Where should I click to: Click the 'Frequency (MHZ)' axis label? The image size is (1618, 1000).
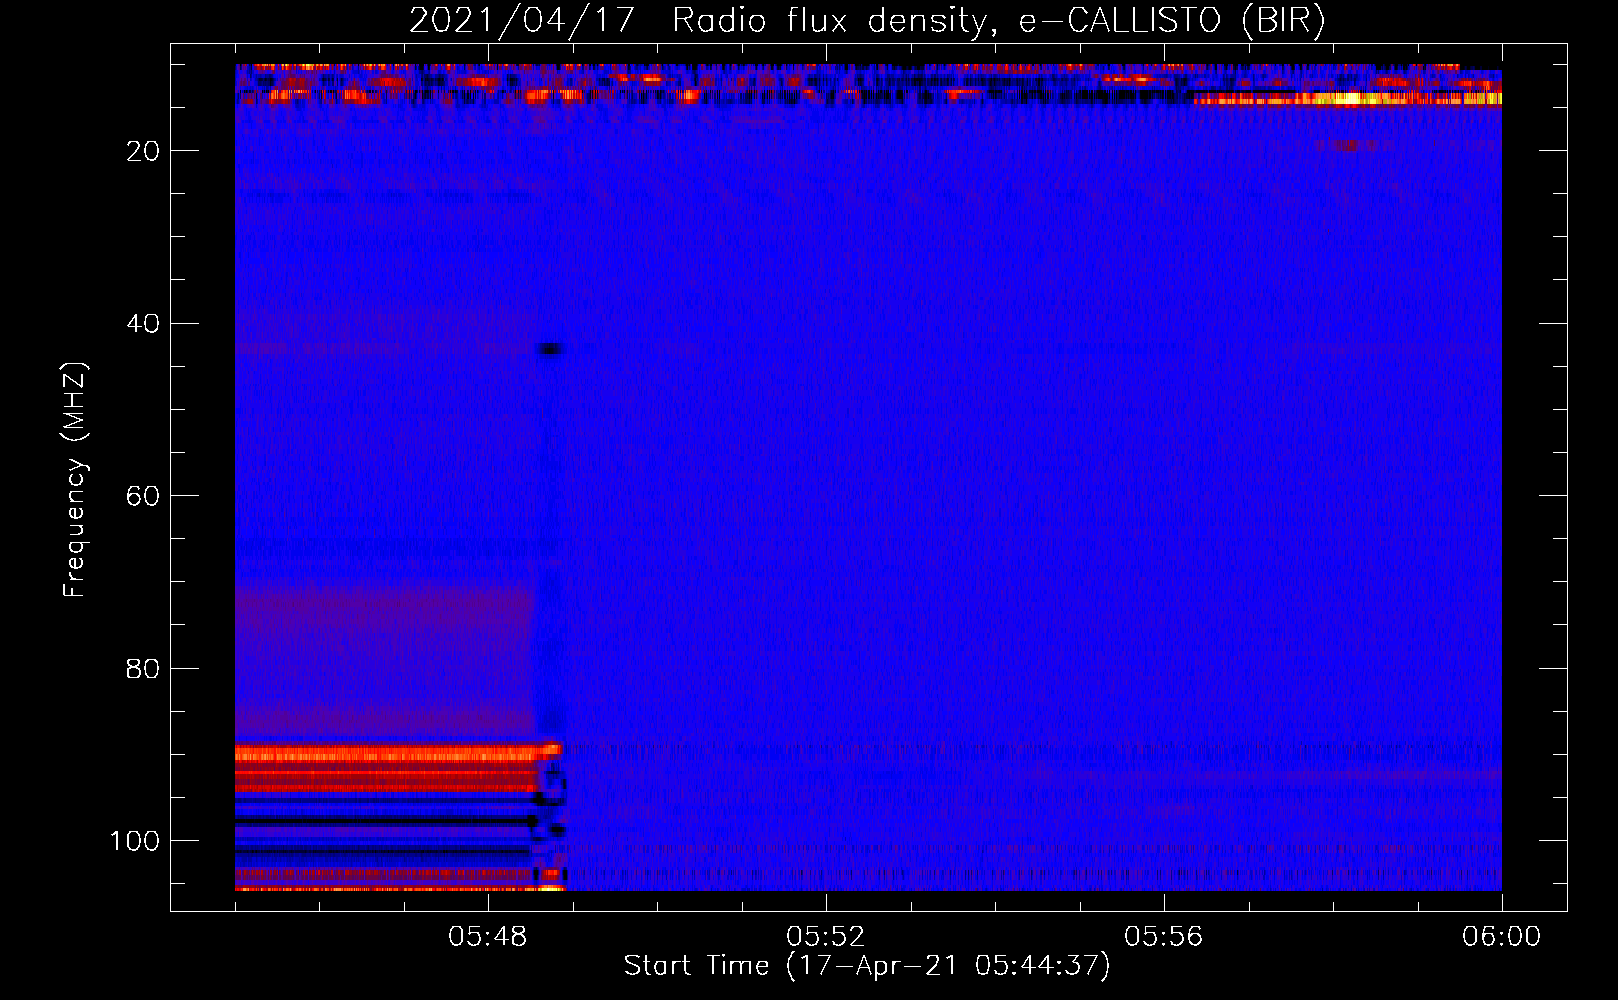tap(75, 480)
